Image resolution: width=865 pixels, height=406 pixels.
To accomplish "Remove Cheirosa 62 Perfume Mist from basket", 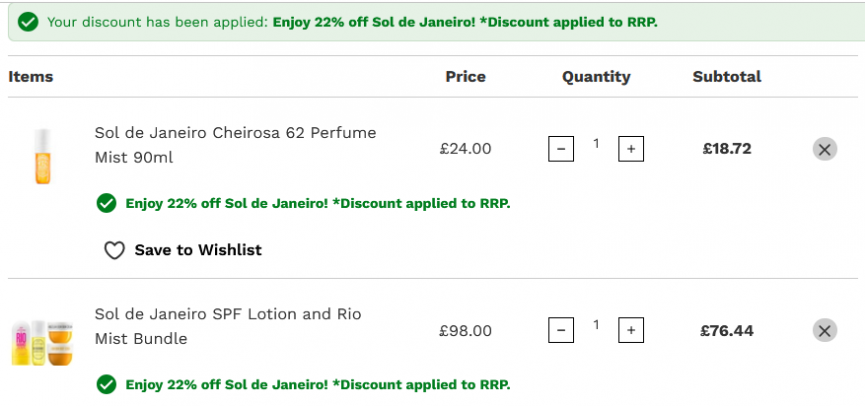I will (x=825, y=149).
